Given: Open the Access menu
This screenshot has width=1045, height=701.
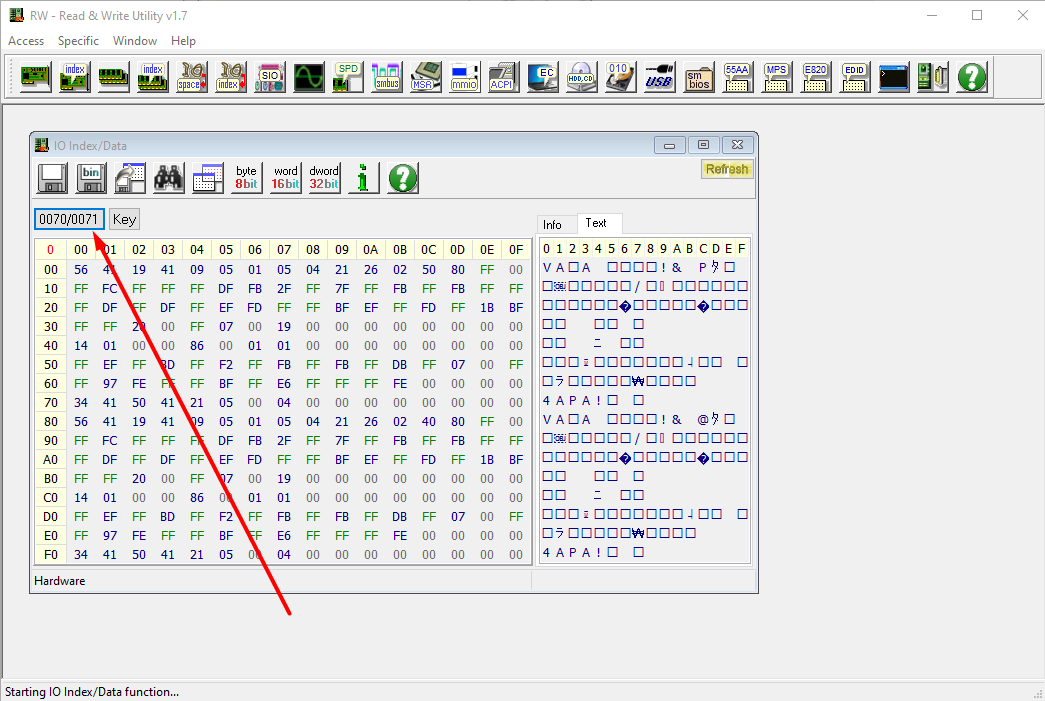Looking at the screenshot, I should [x=26, y=41].
